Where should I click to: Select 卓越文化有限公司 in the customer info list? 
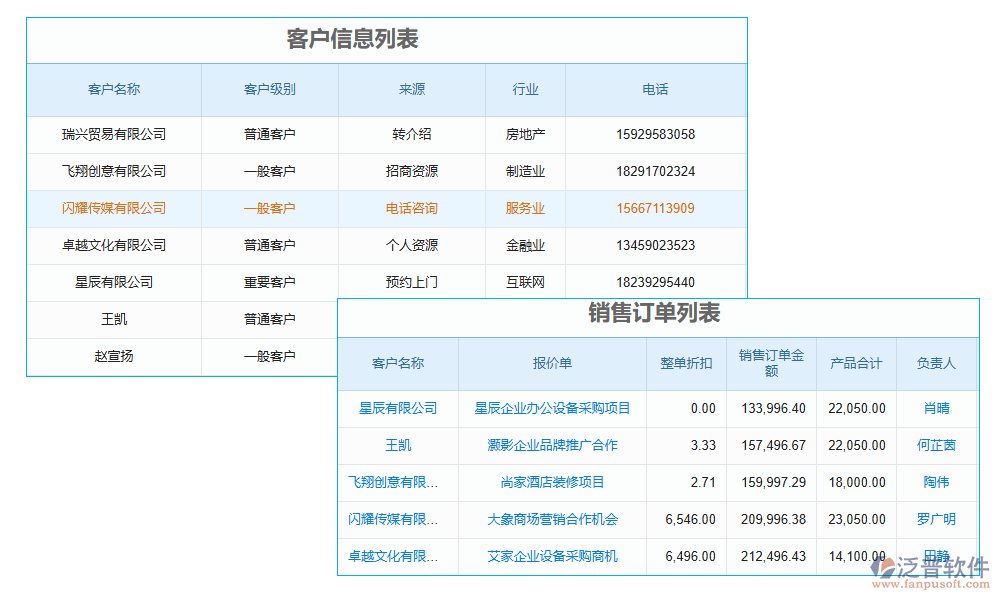114,245
